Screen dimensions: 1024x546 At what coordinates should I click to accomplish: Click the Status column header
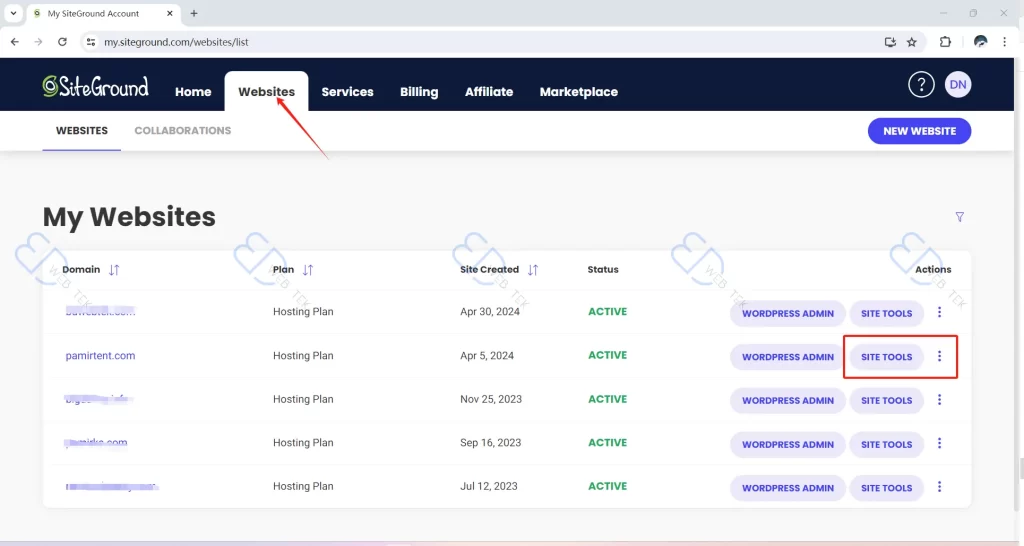(x=603, y=270)
